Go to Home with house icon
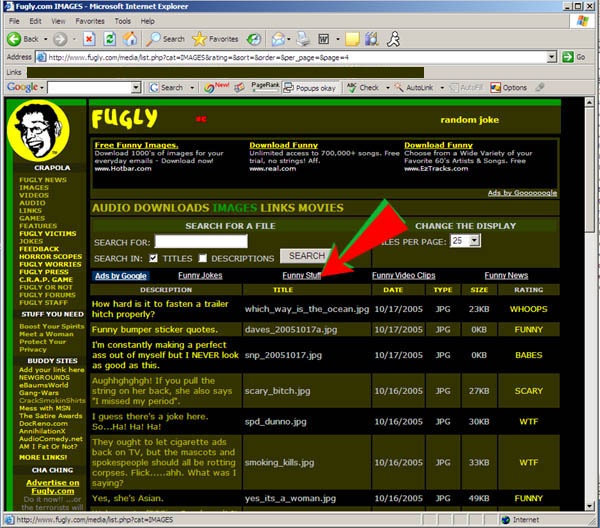 (x=130, y=39)
